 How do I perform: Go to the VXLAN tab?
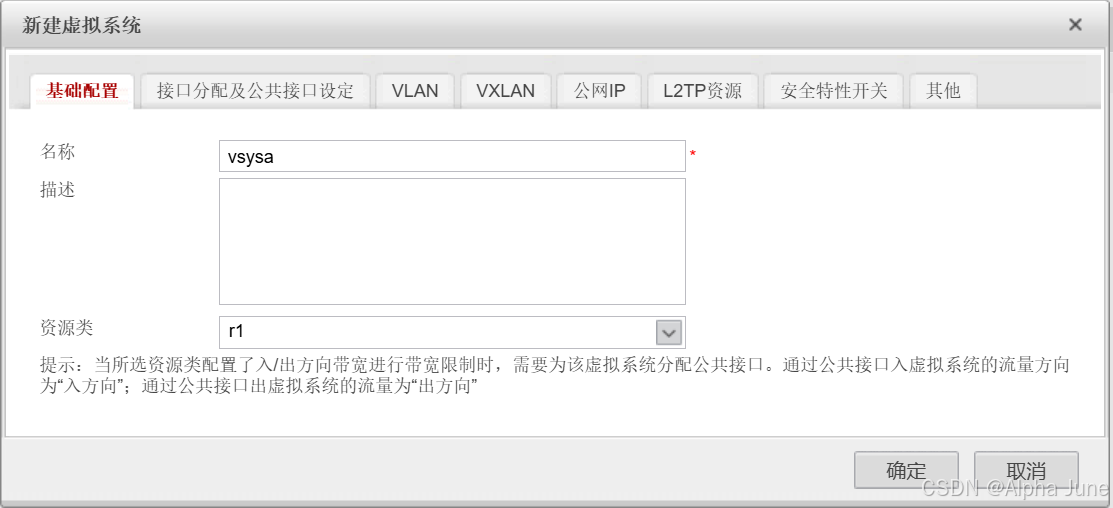[505, 91]
